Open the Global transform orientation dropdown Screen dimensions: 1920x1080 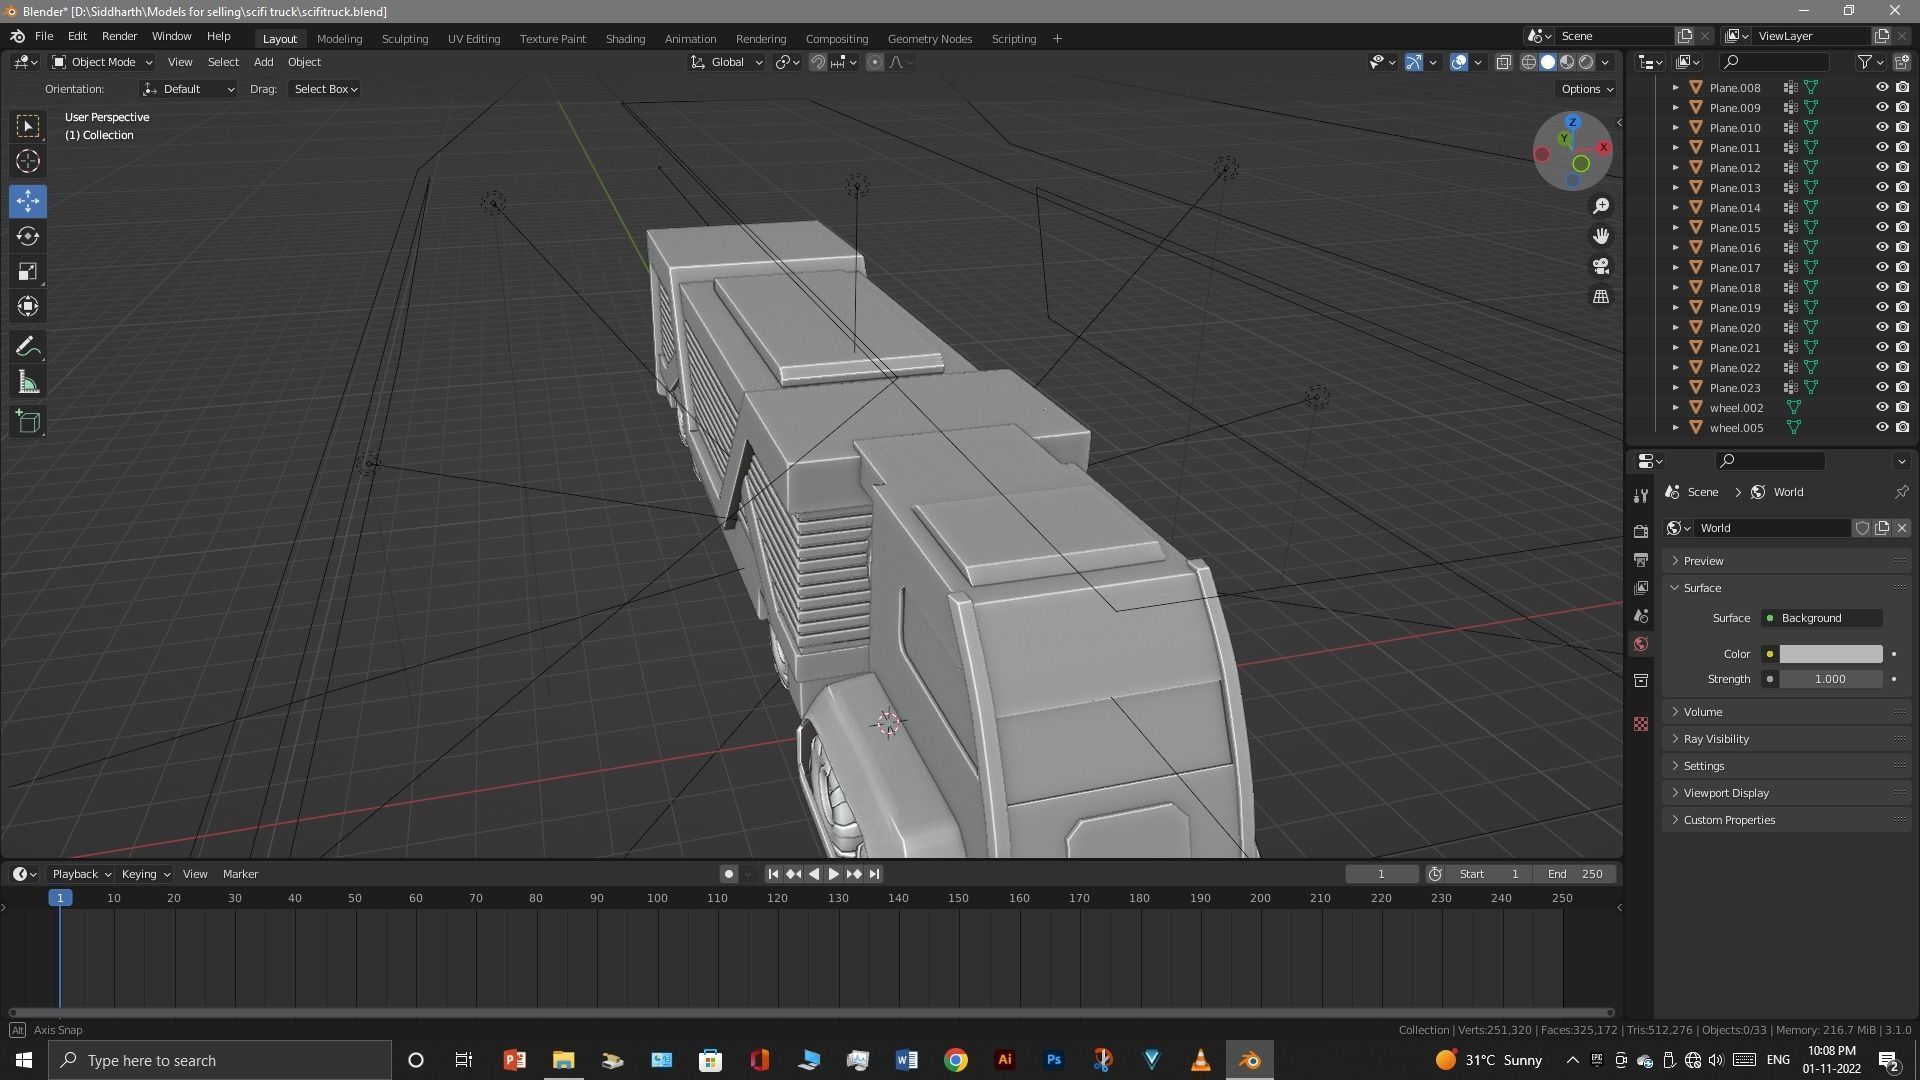point(727,62)
